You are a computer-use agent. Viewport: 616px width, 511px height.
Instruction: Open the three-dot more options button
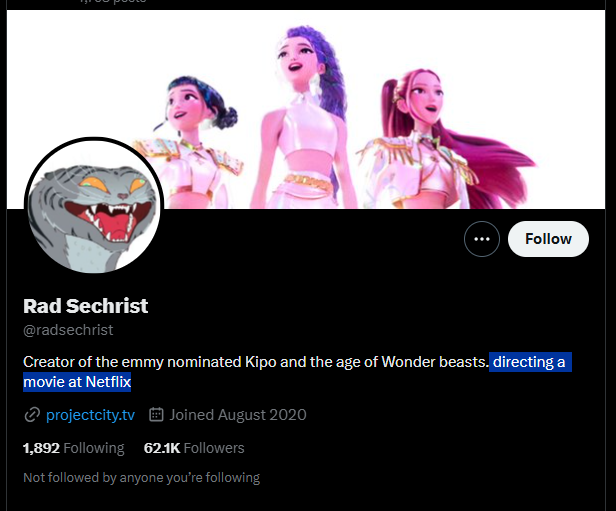(x=481, y=239)
